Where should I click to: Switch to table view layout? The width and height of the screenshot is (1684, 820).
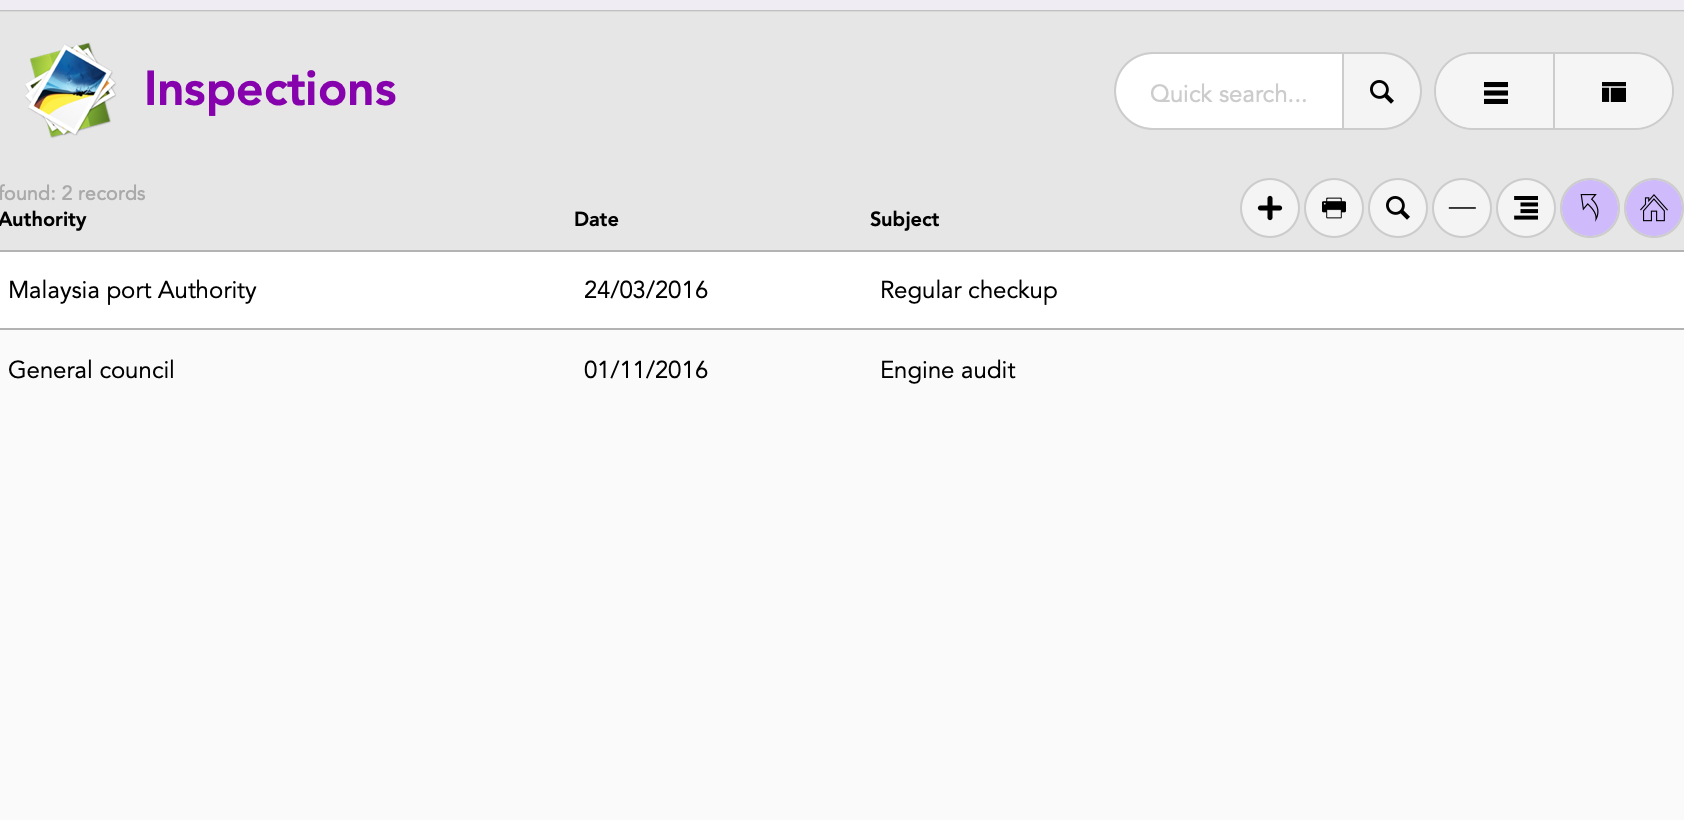point(1613,92)
